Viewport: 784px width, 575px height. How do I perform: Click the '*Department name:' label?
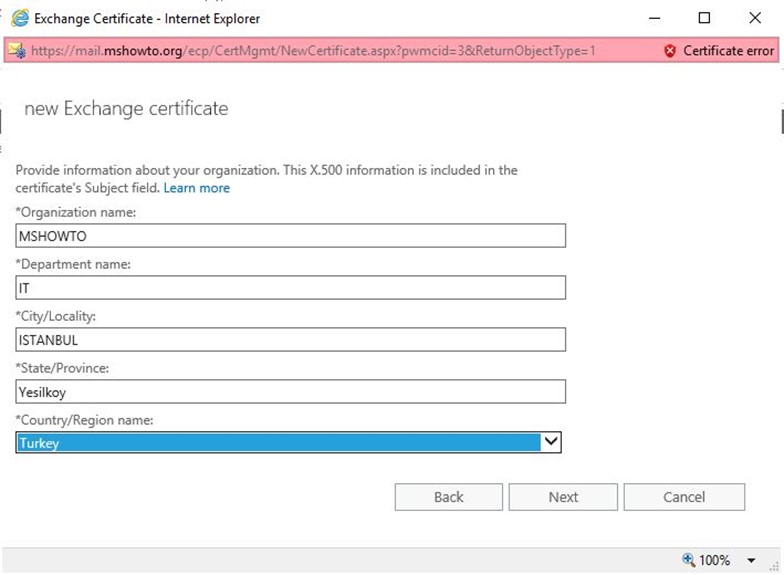click(x=73, y=264)
